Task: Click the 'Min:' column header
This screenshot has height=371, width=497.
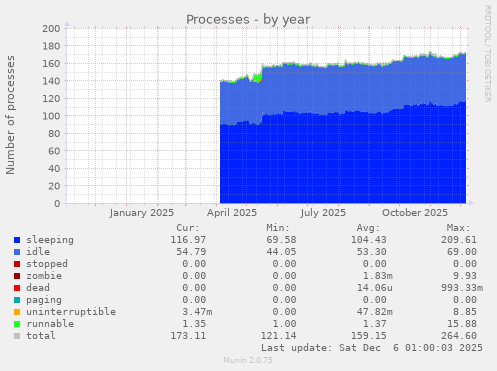Action: click(x=278, y=228)
